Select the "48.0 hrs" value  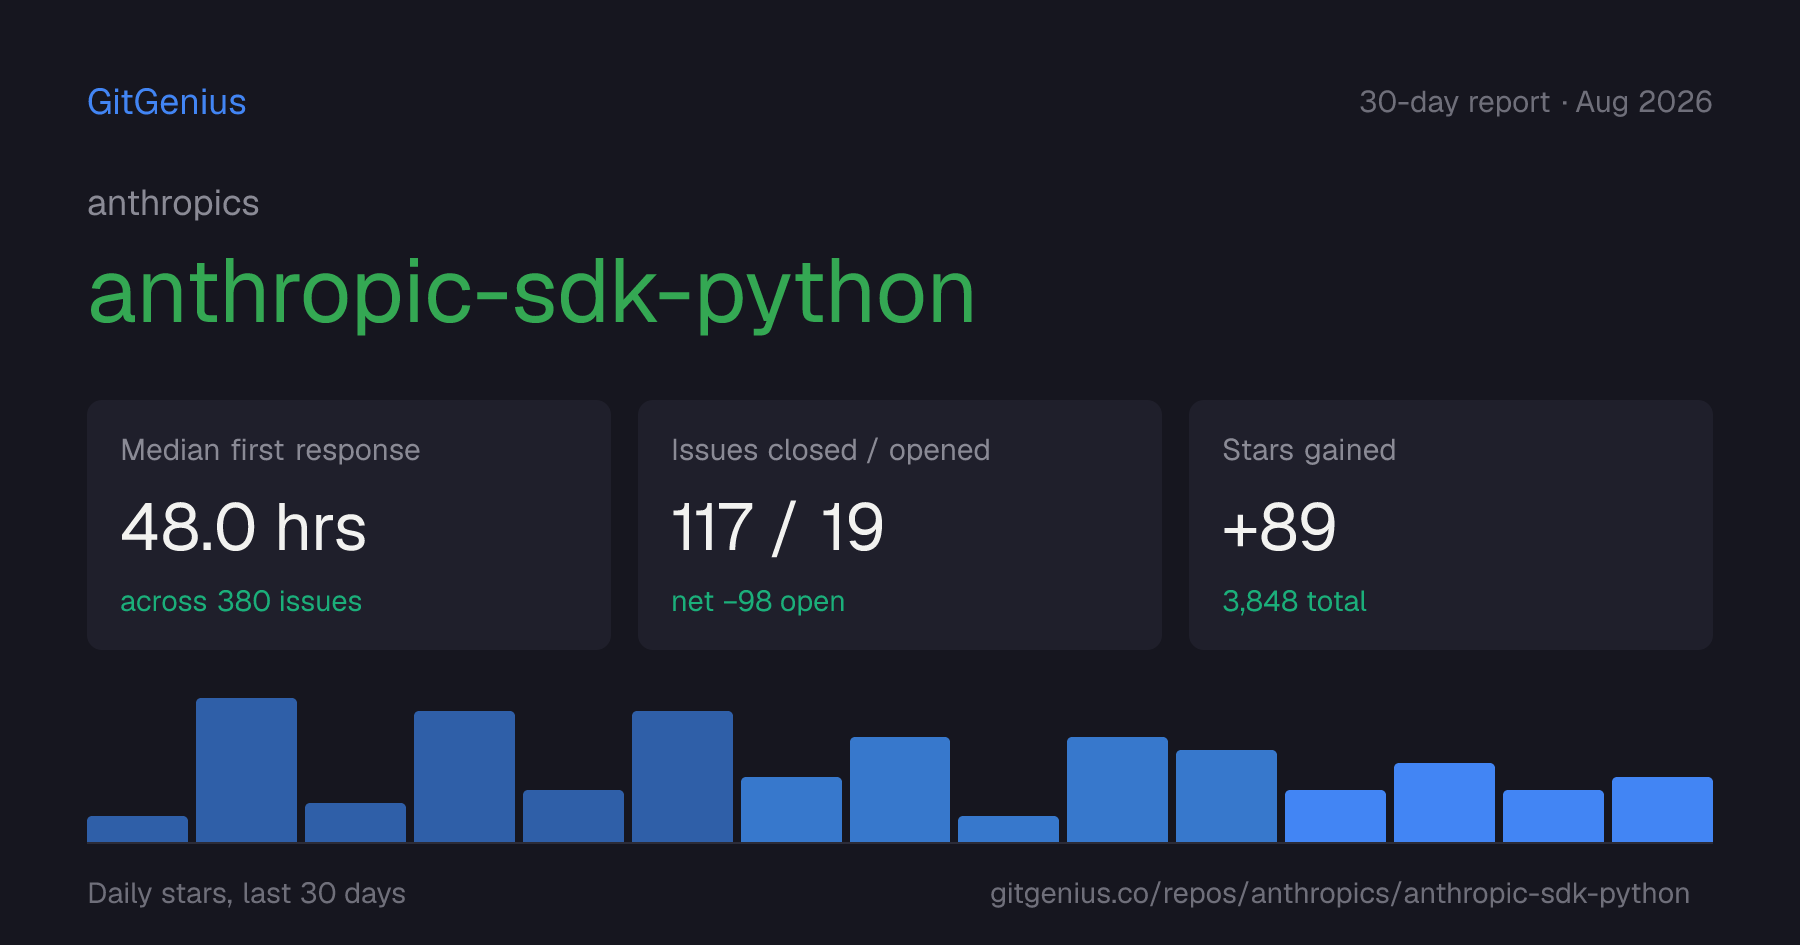click(243, 527)
